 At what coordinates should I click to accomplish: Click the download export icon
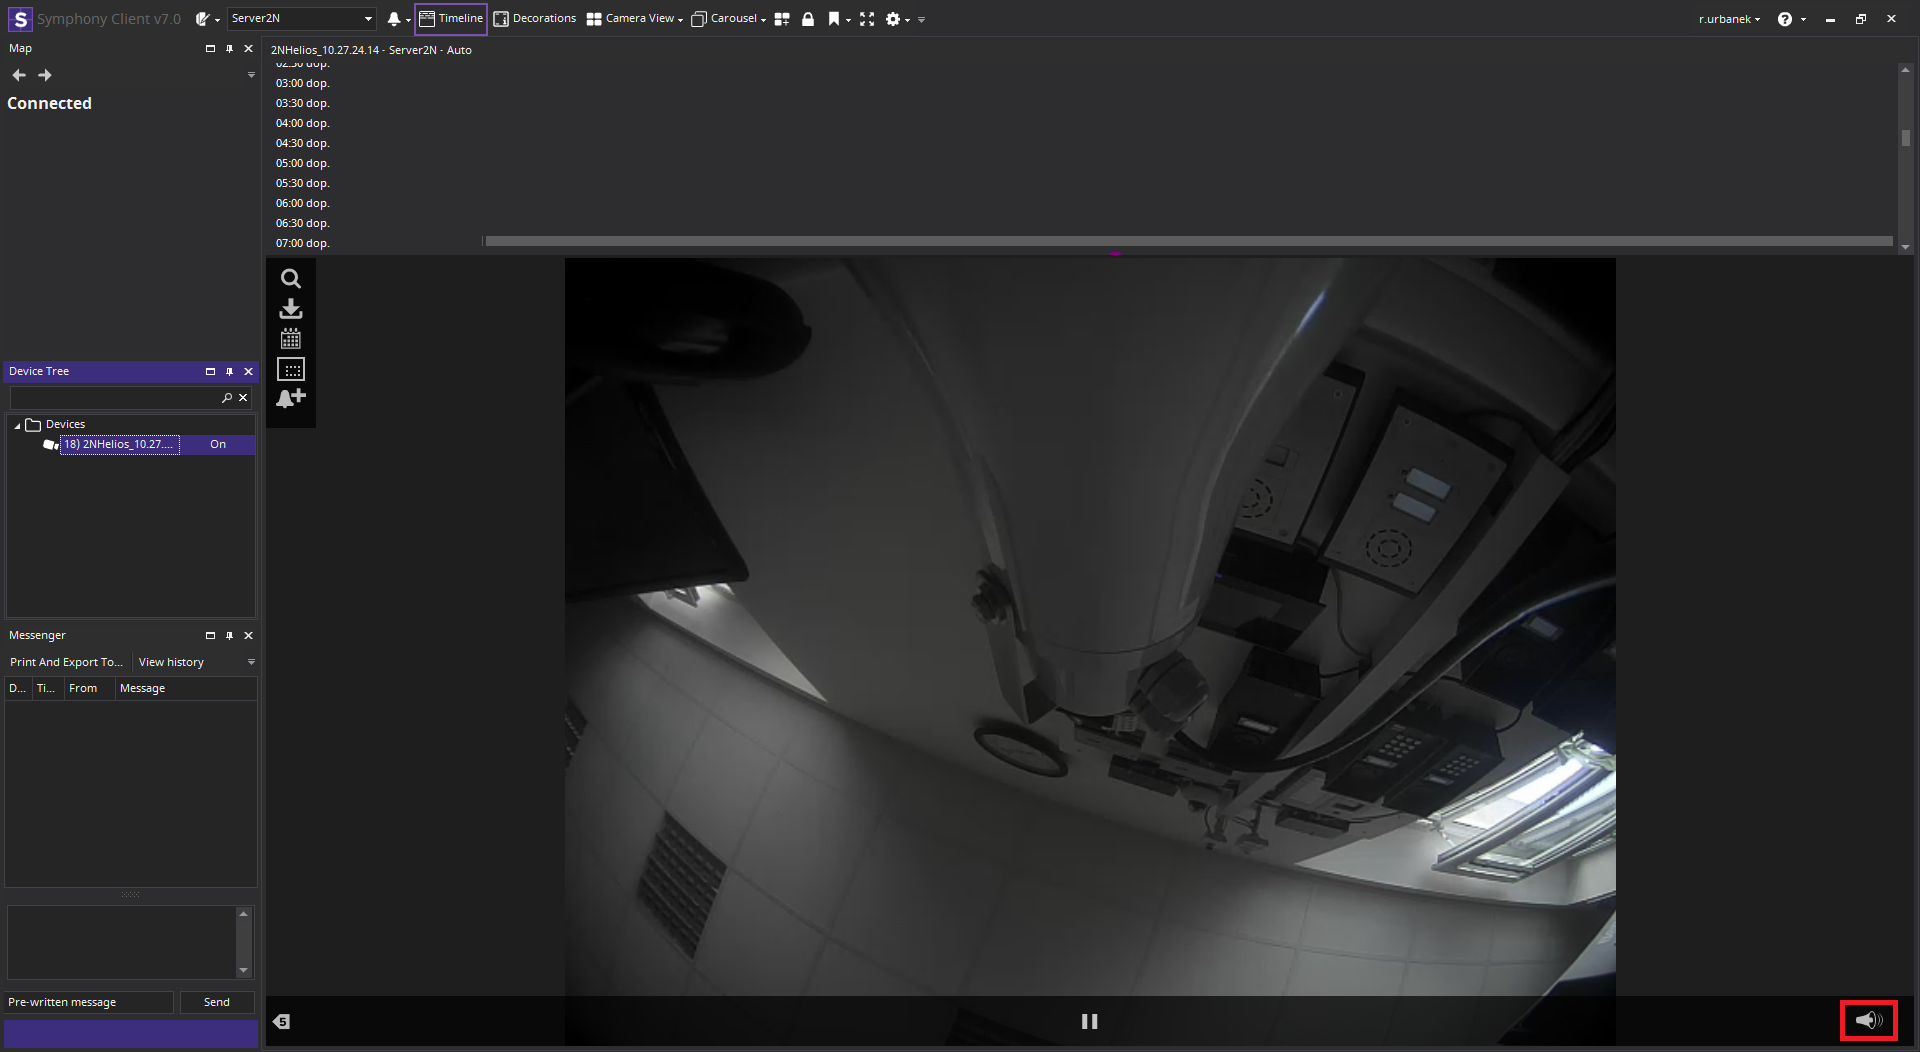290,309
